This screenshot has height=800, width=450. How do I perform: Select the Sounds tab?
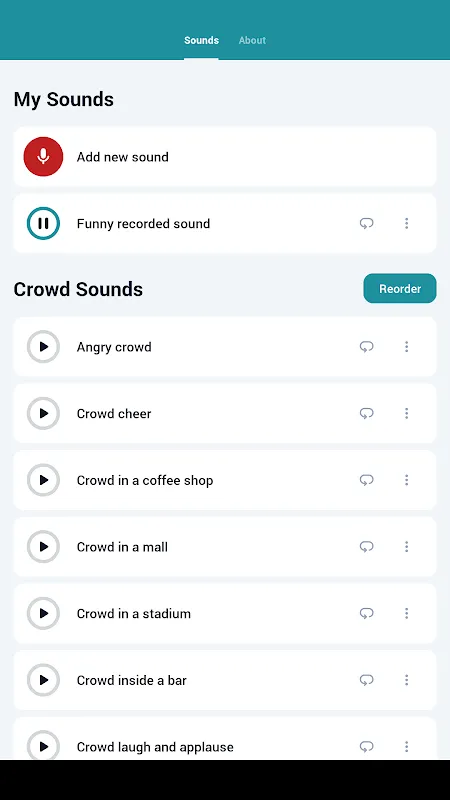(202, 40)
